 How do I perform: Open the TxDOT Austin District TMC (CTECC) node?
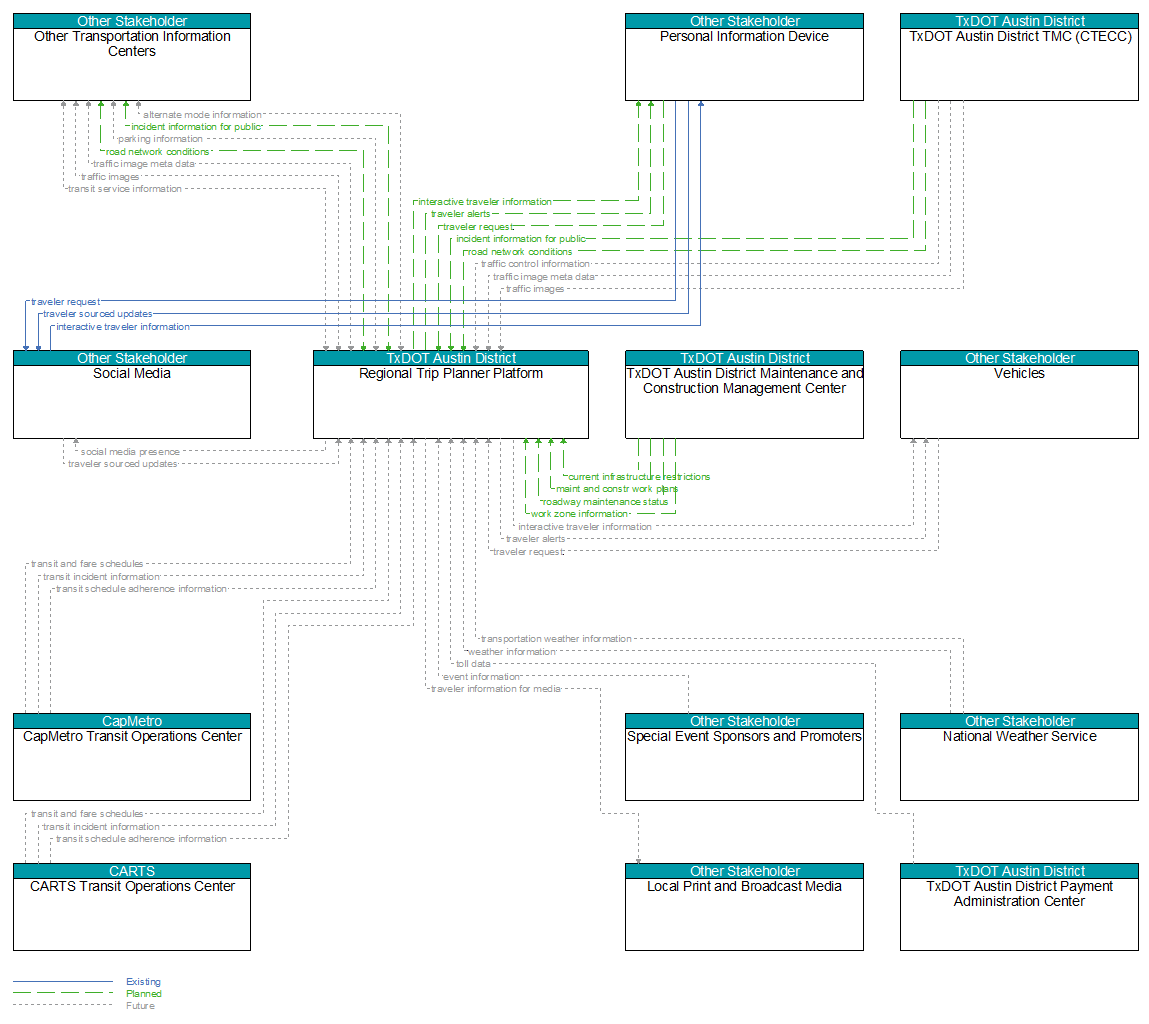(1019, 57)
